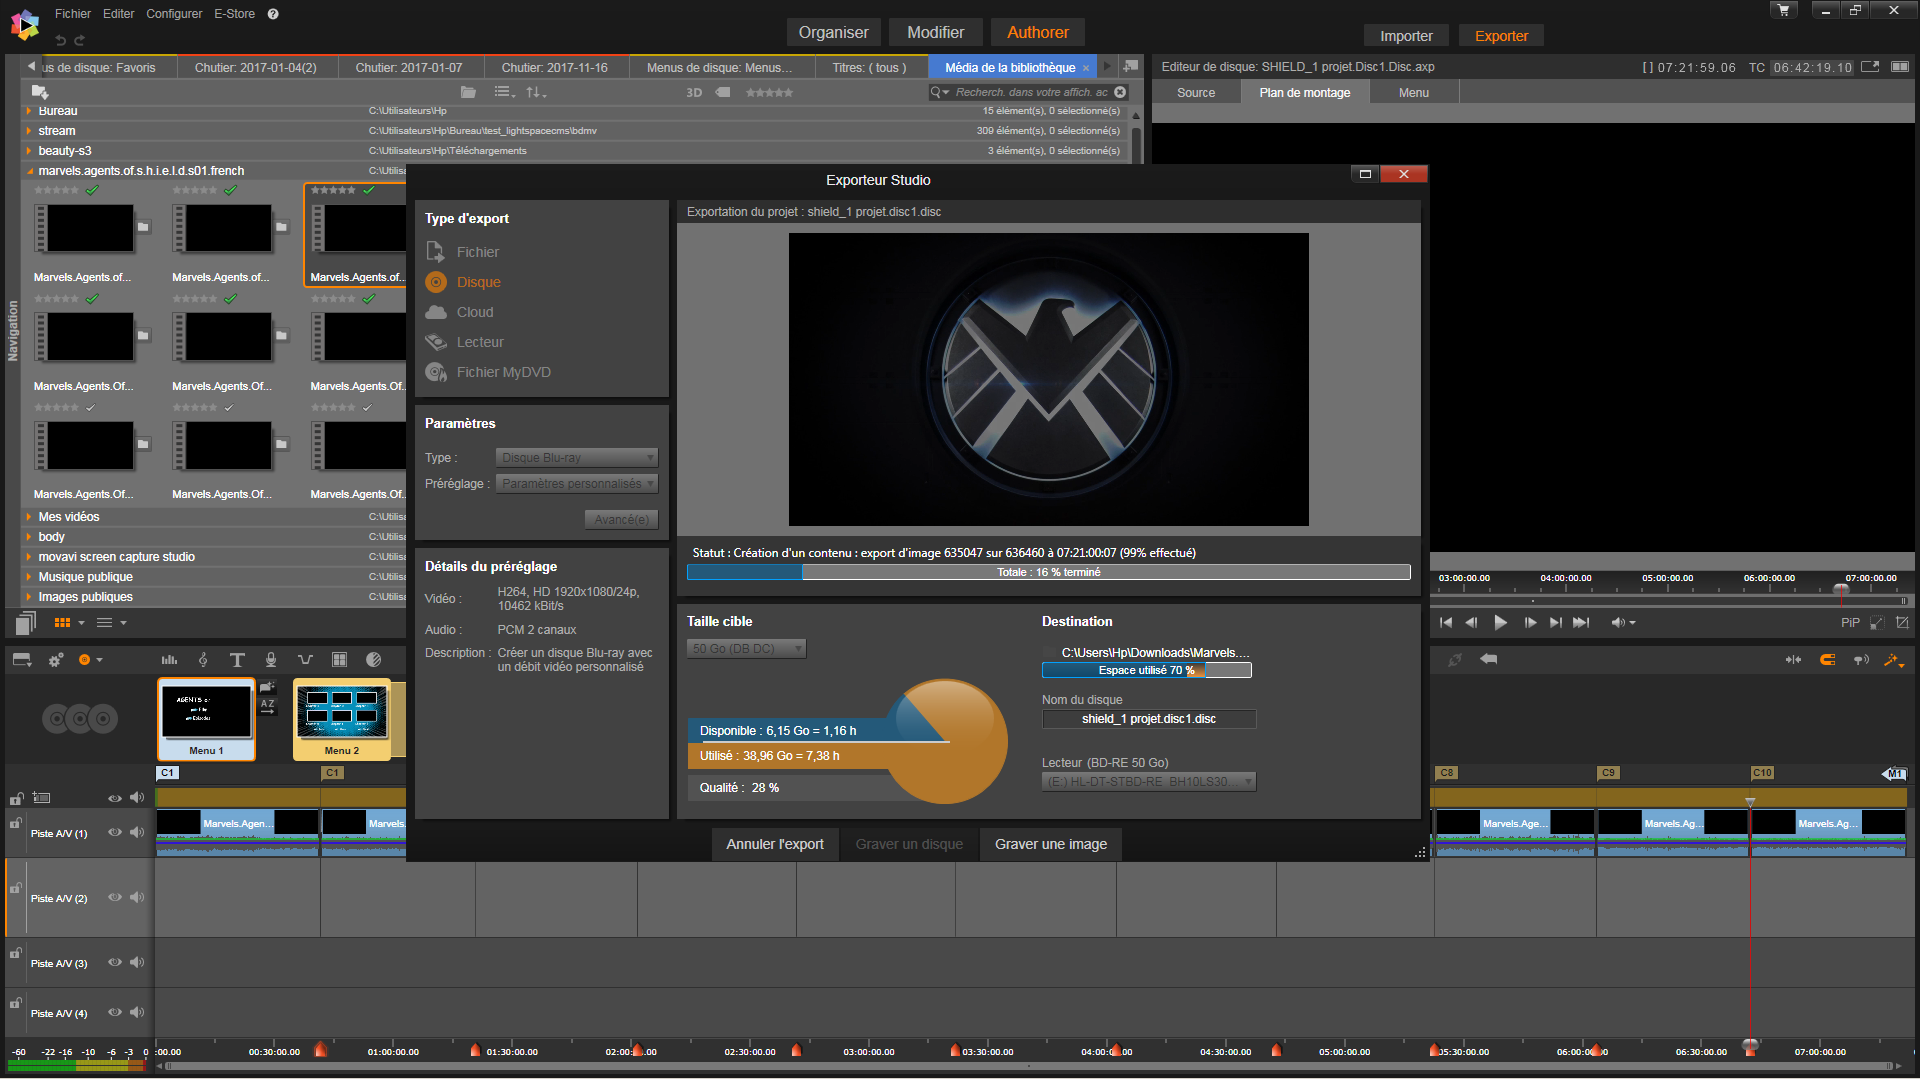Open the audio mixer tool

[169, 660]
